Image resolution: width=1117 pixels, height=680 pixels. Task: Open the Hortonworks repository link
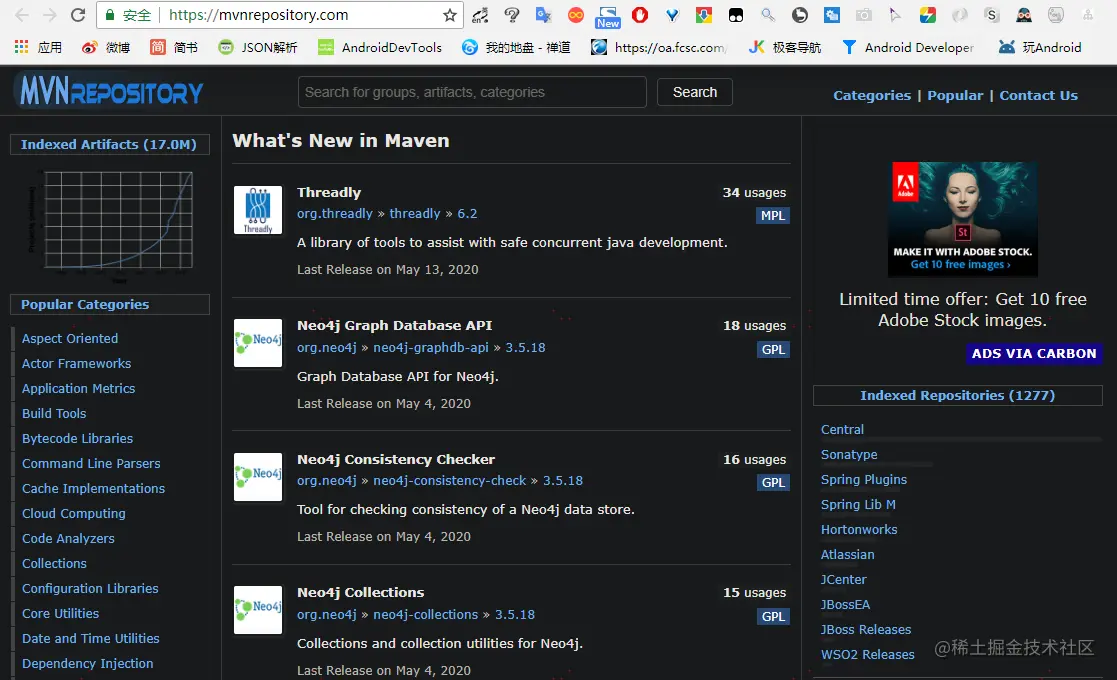coord(859,529)
